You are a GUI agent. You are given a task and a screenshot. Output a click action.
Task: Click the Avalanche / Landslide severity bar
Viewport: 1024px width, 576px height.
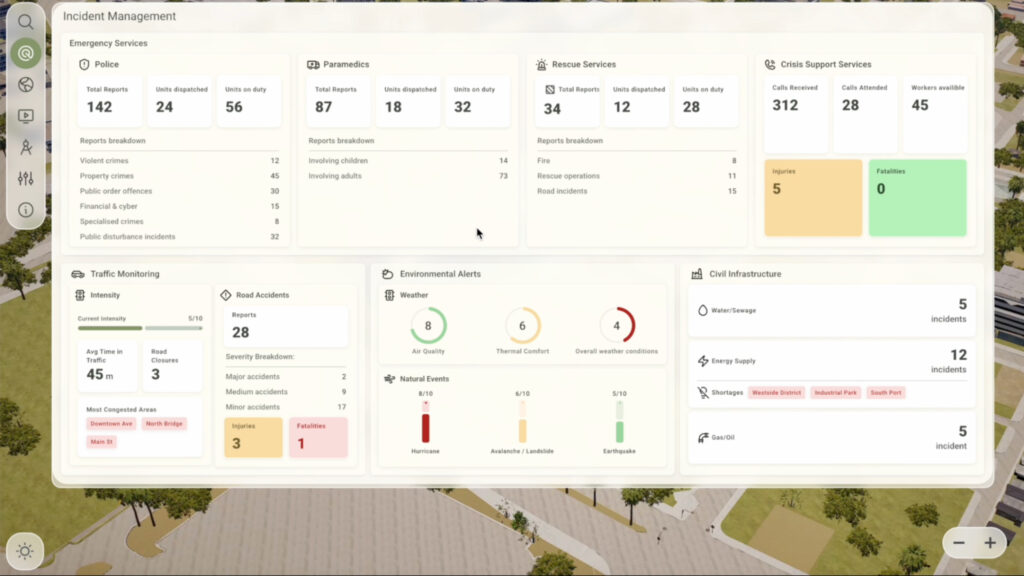click(x=522, y=422)
